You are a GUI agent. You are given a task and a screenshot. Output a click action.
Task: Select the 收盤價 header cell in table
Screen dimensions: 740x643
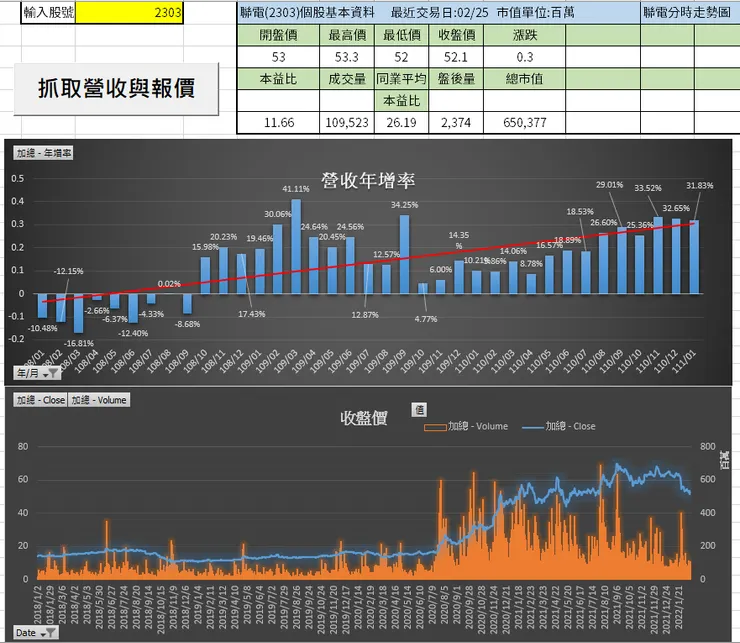tap(456, 35)
